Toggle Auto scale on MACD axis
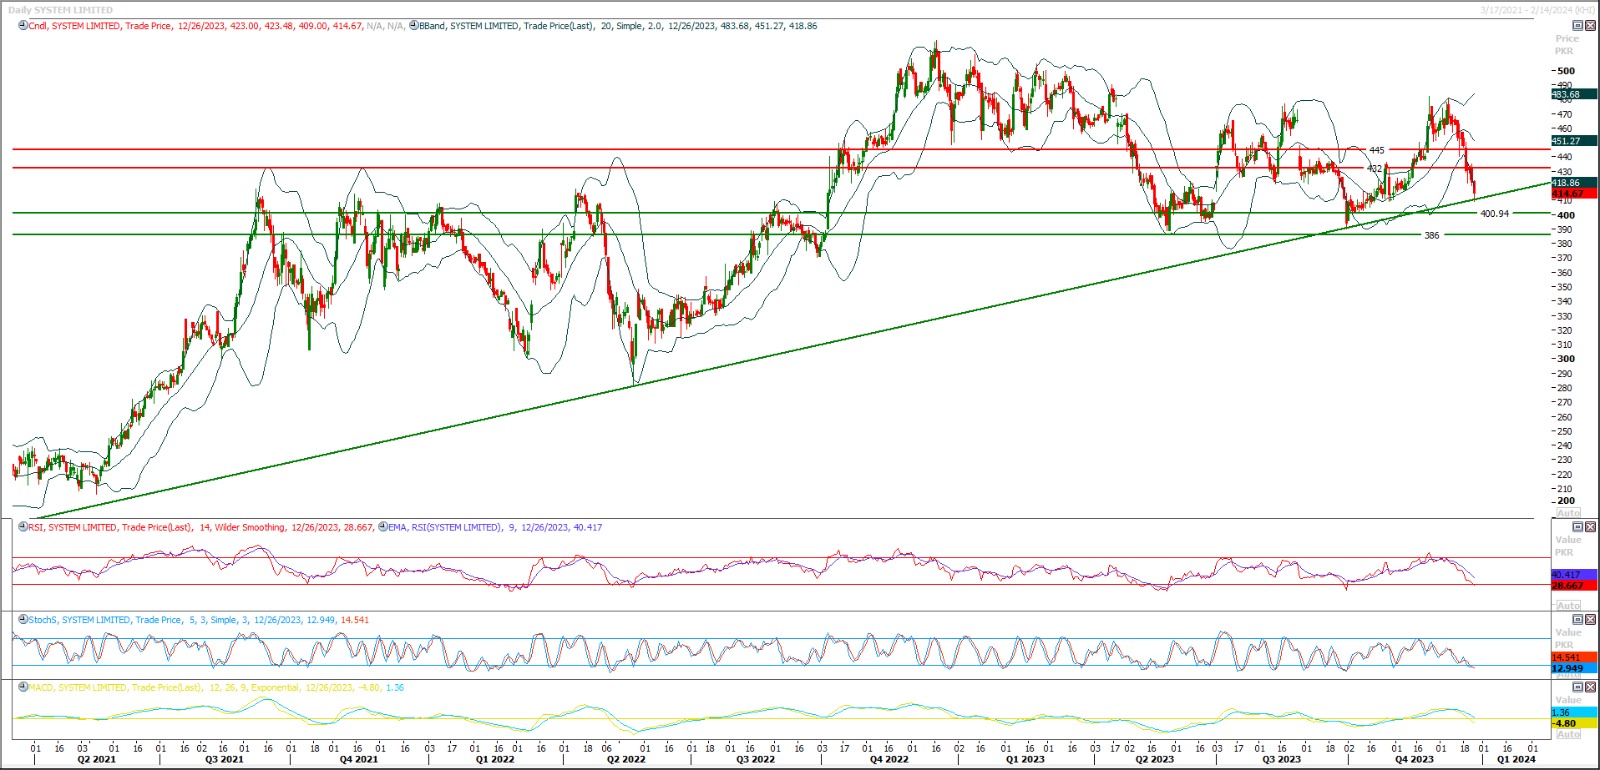 click(x=1568, y=734)
